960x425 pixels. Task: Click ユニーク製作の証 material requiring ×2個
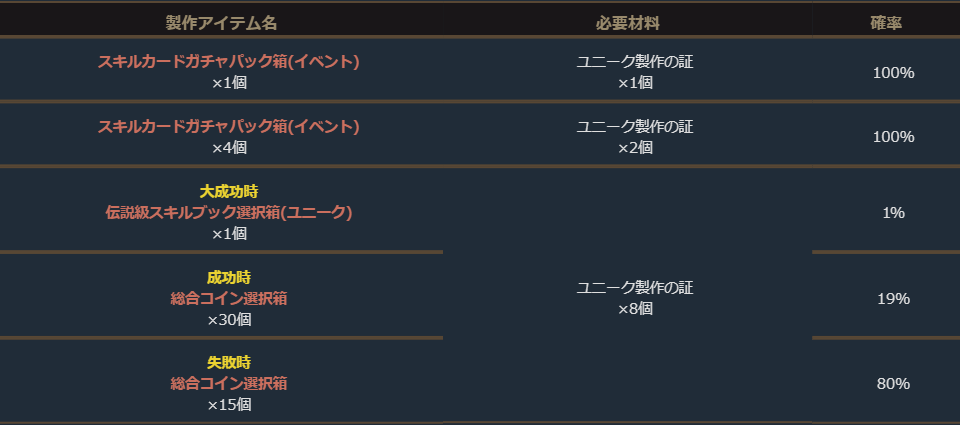[635, 127]
